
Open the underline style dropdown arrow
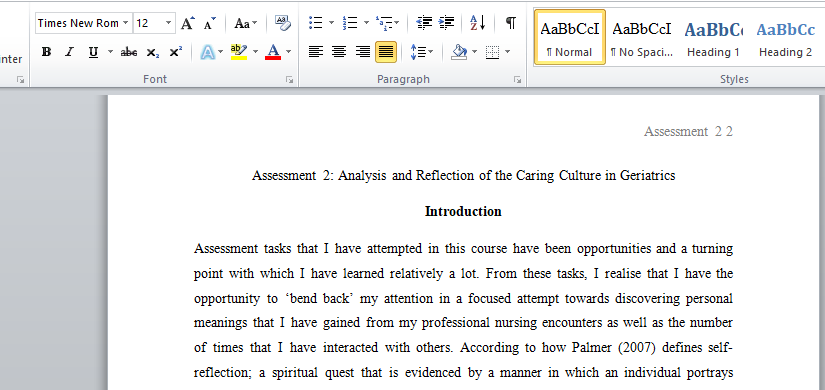[x=110, y=52]
